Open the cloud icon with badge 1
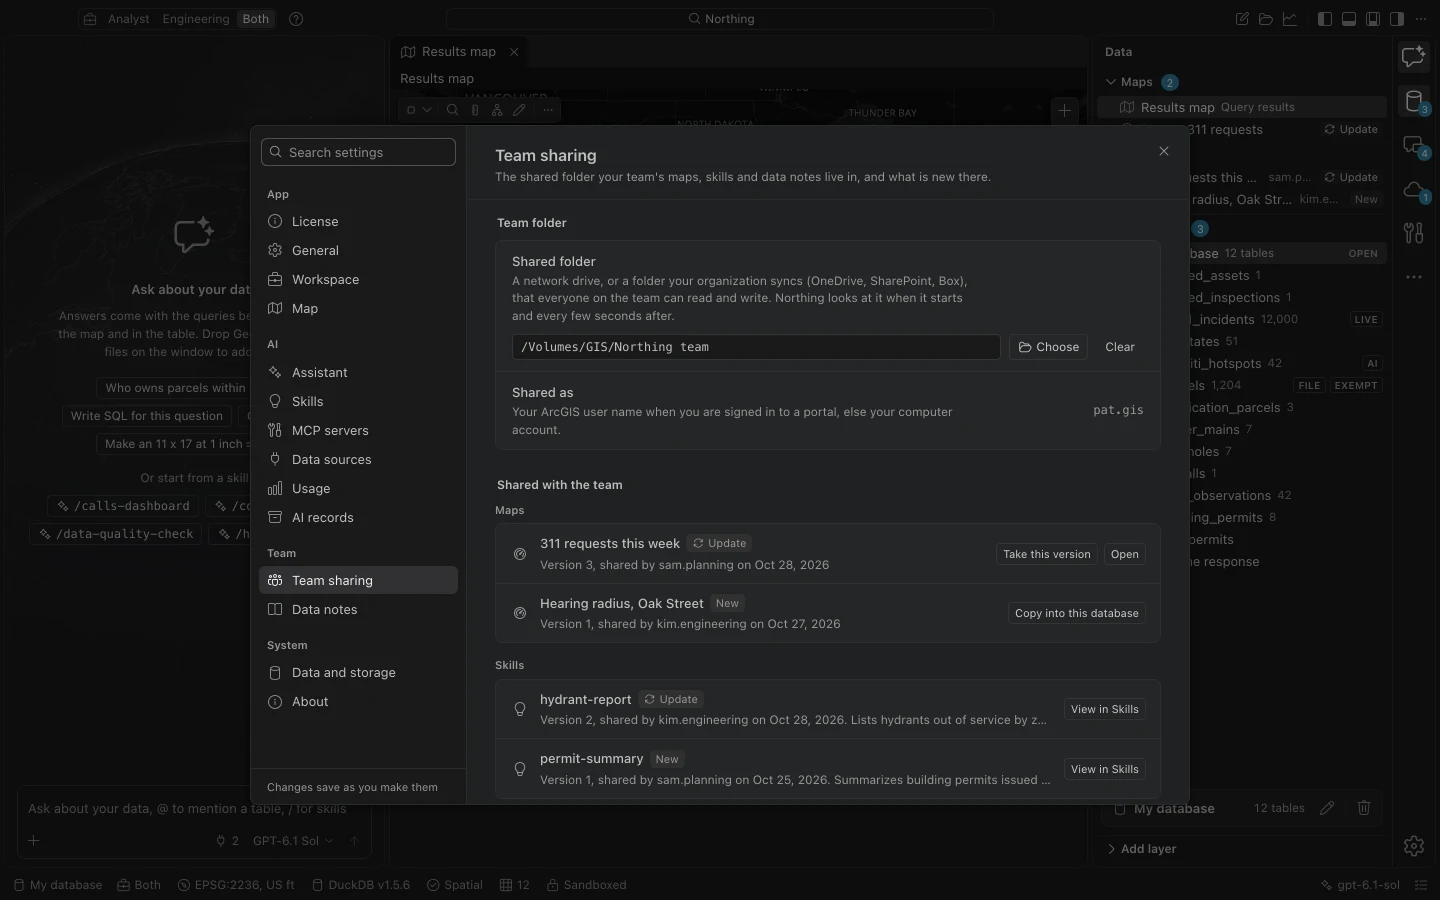This screenshot has width=1440, height=900. click(1413, 189)
